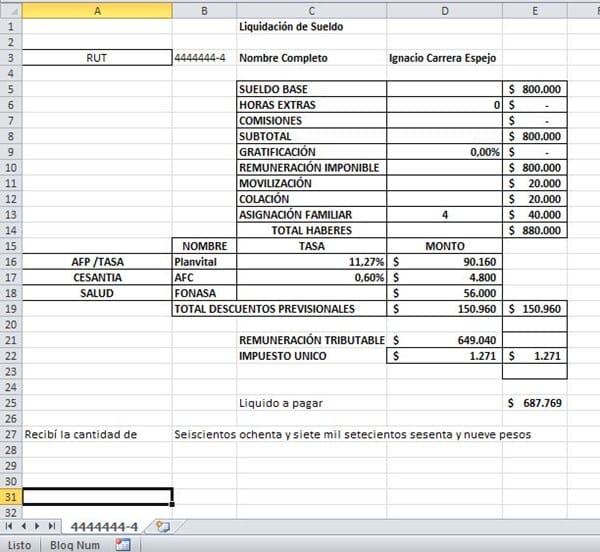Select the 0,00% gratificación rate cell
Viewport: 600px width, 552px height.
[444, 152]
